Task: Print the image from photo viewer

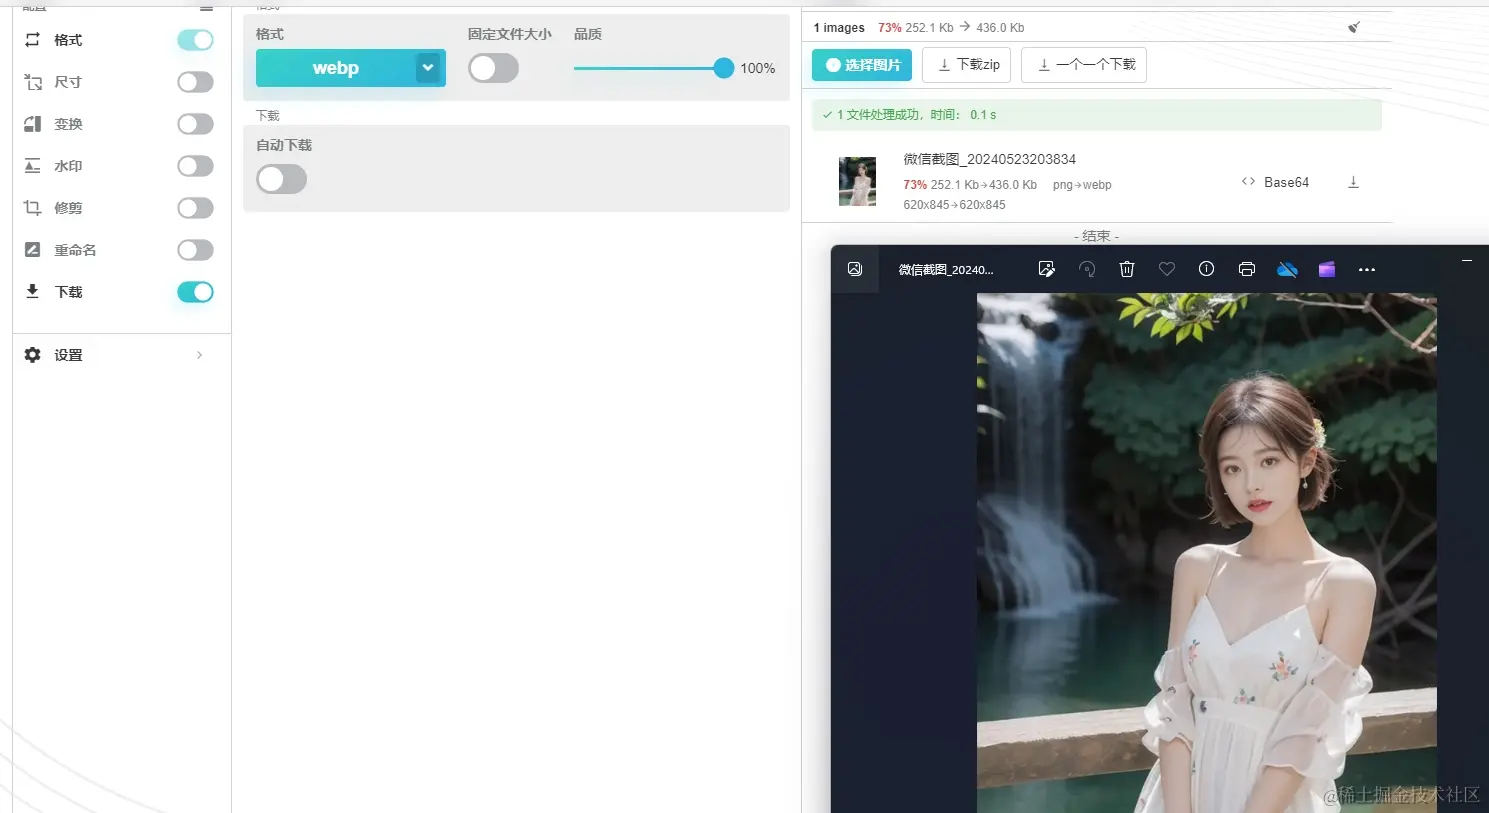Action: [1247, 269]
